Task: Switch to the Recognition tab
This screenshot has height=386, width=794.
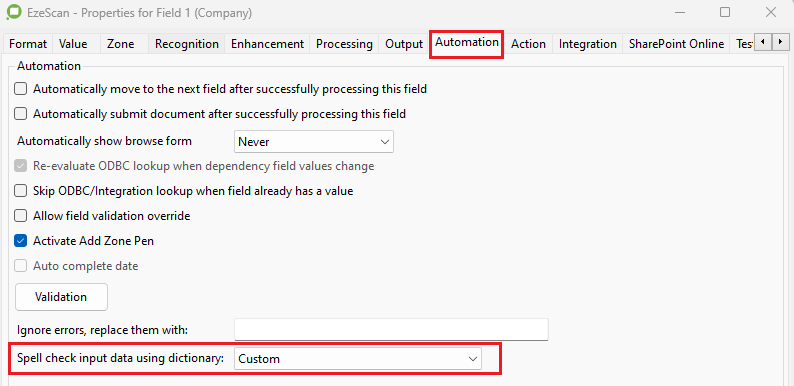Action: 187,44
